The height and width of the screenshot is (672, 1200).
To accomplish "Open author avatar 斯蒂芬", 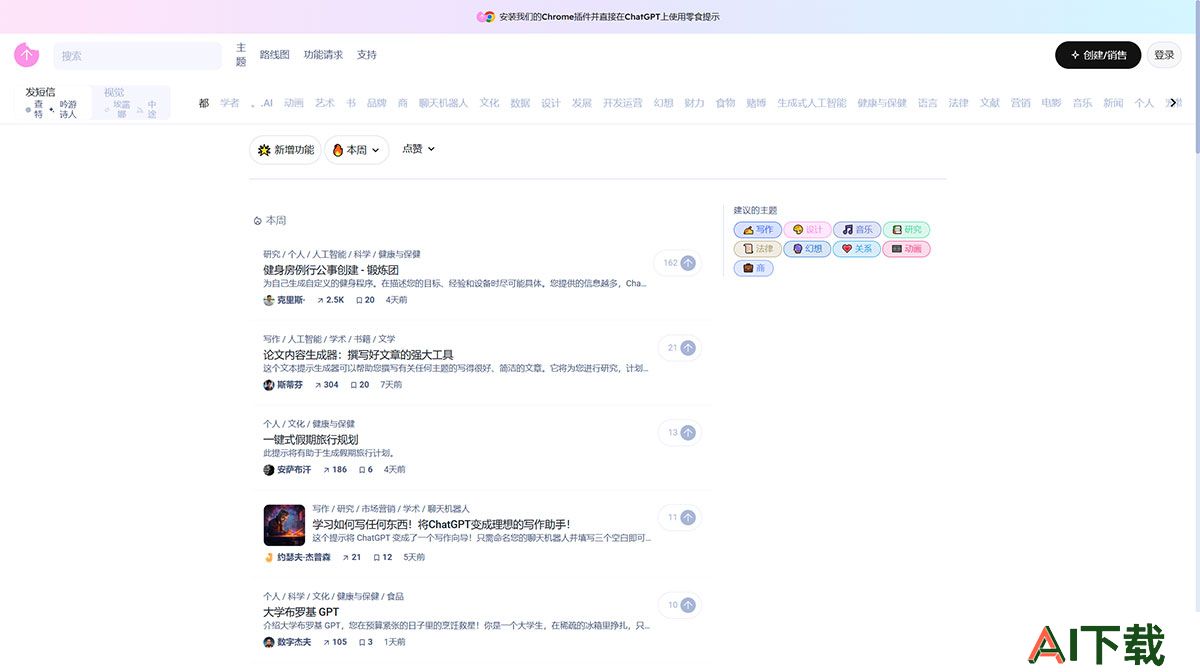I will click(269, 385).
